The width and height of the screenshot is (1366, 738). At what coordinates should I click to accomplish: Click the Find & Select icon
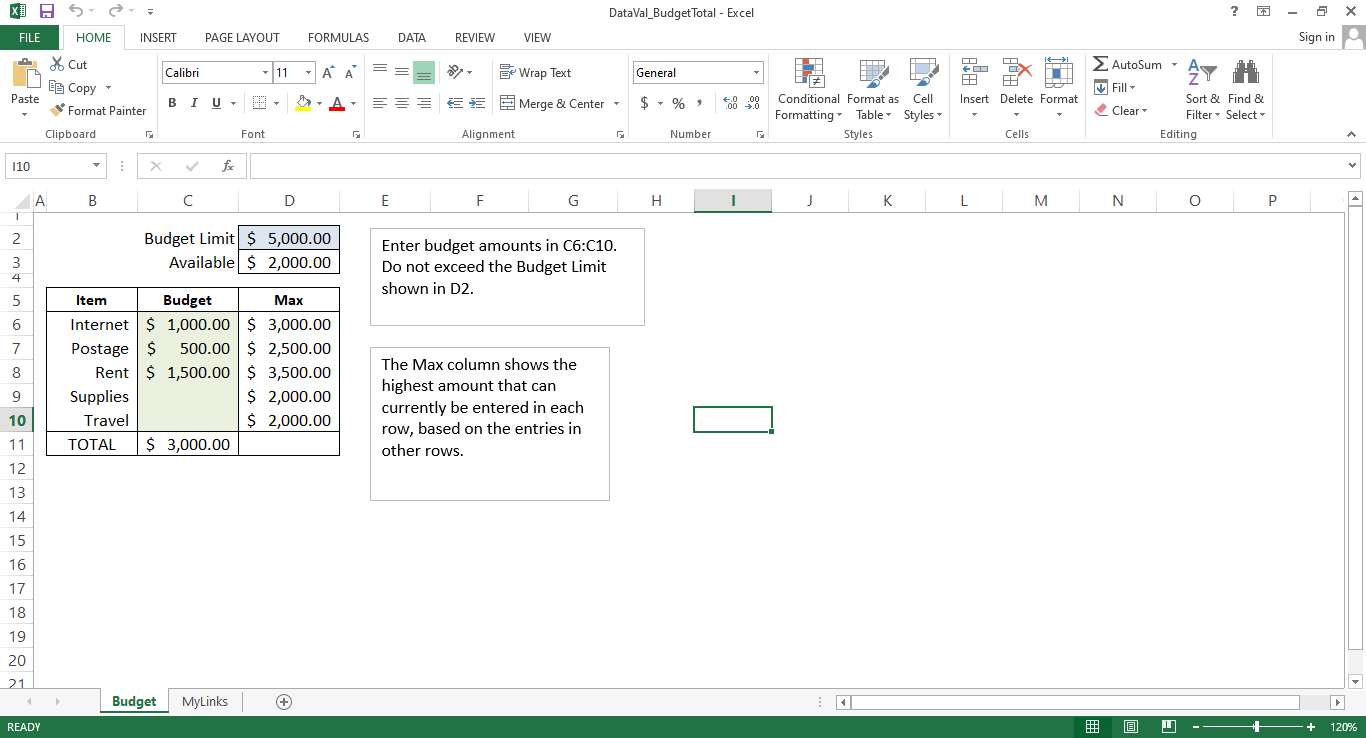tap(1245, 89)
